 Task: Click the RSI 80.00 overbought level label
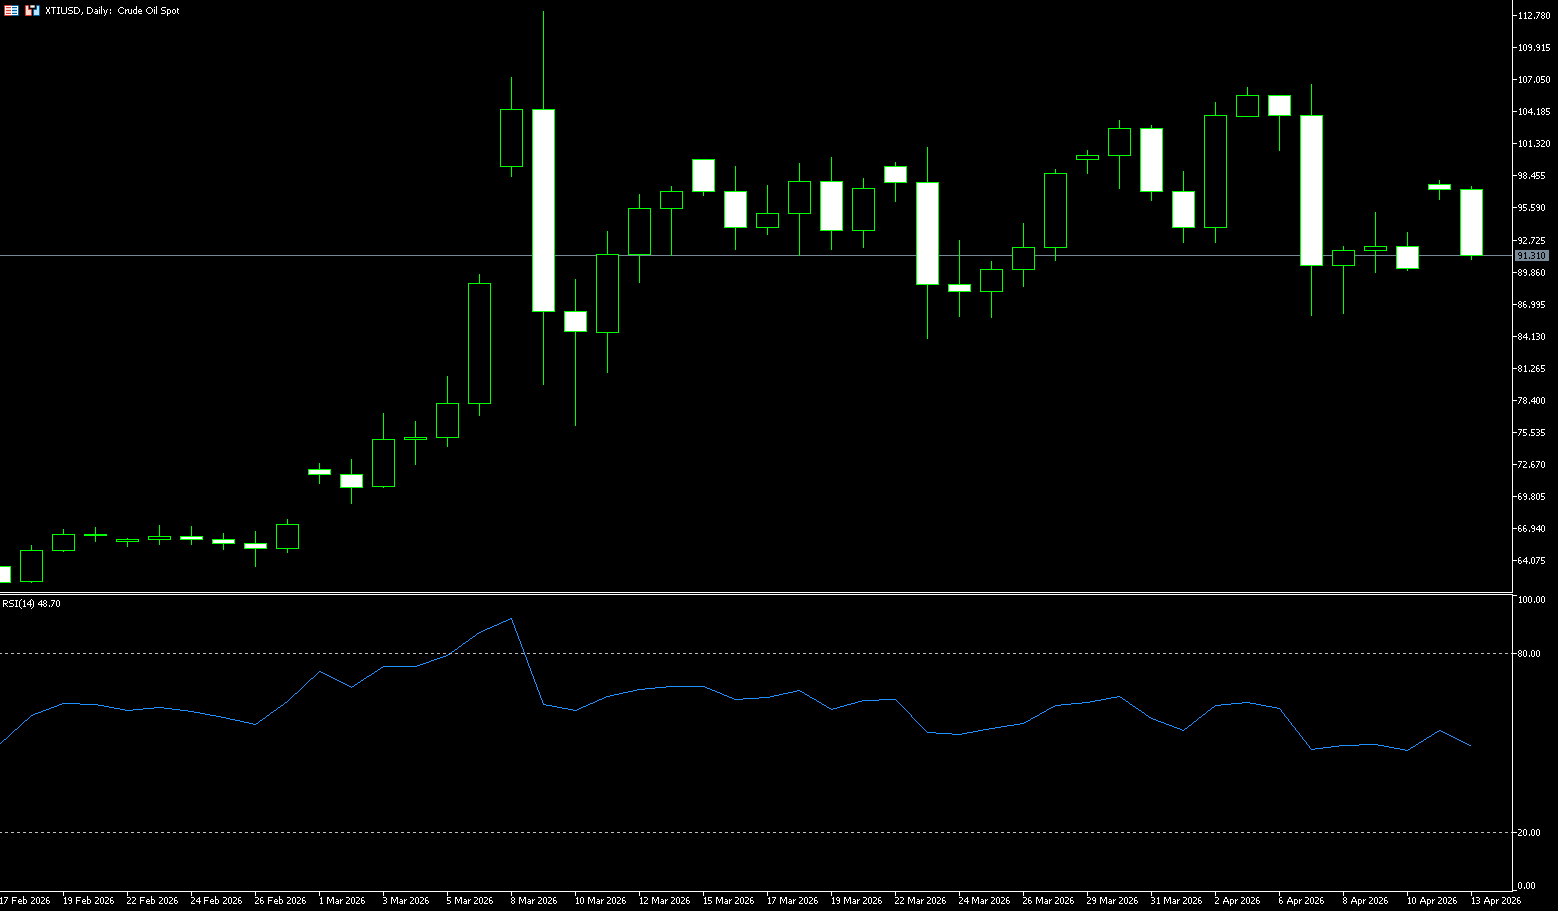[x=1528, y=654]
